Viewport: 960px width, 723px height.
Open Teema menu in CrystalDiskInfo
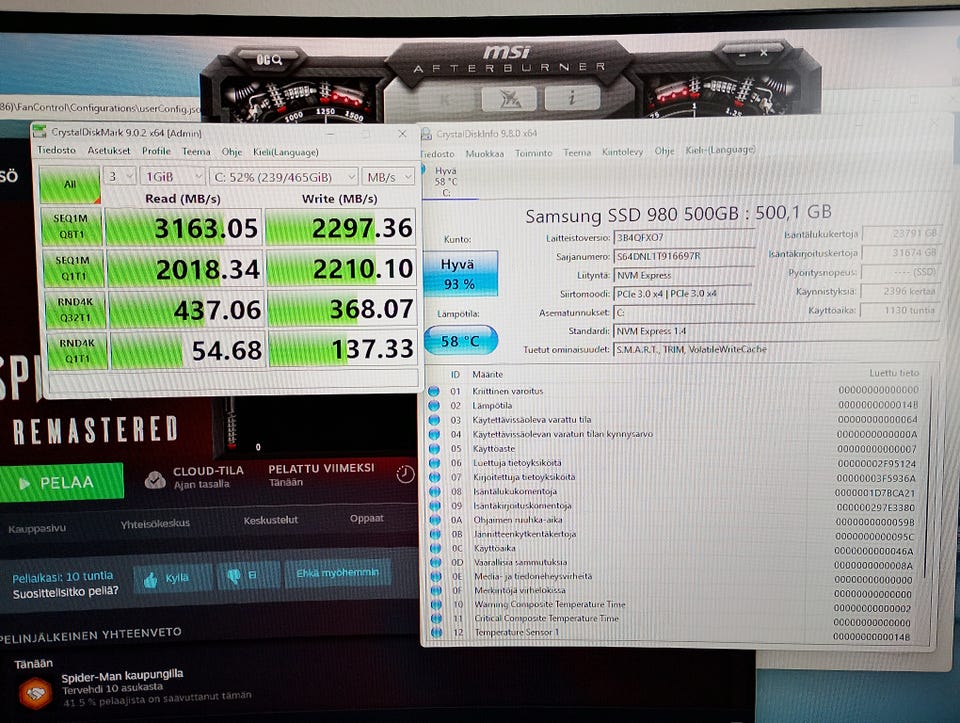coord(577,152)
